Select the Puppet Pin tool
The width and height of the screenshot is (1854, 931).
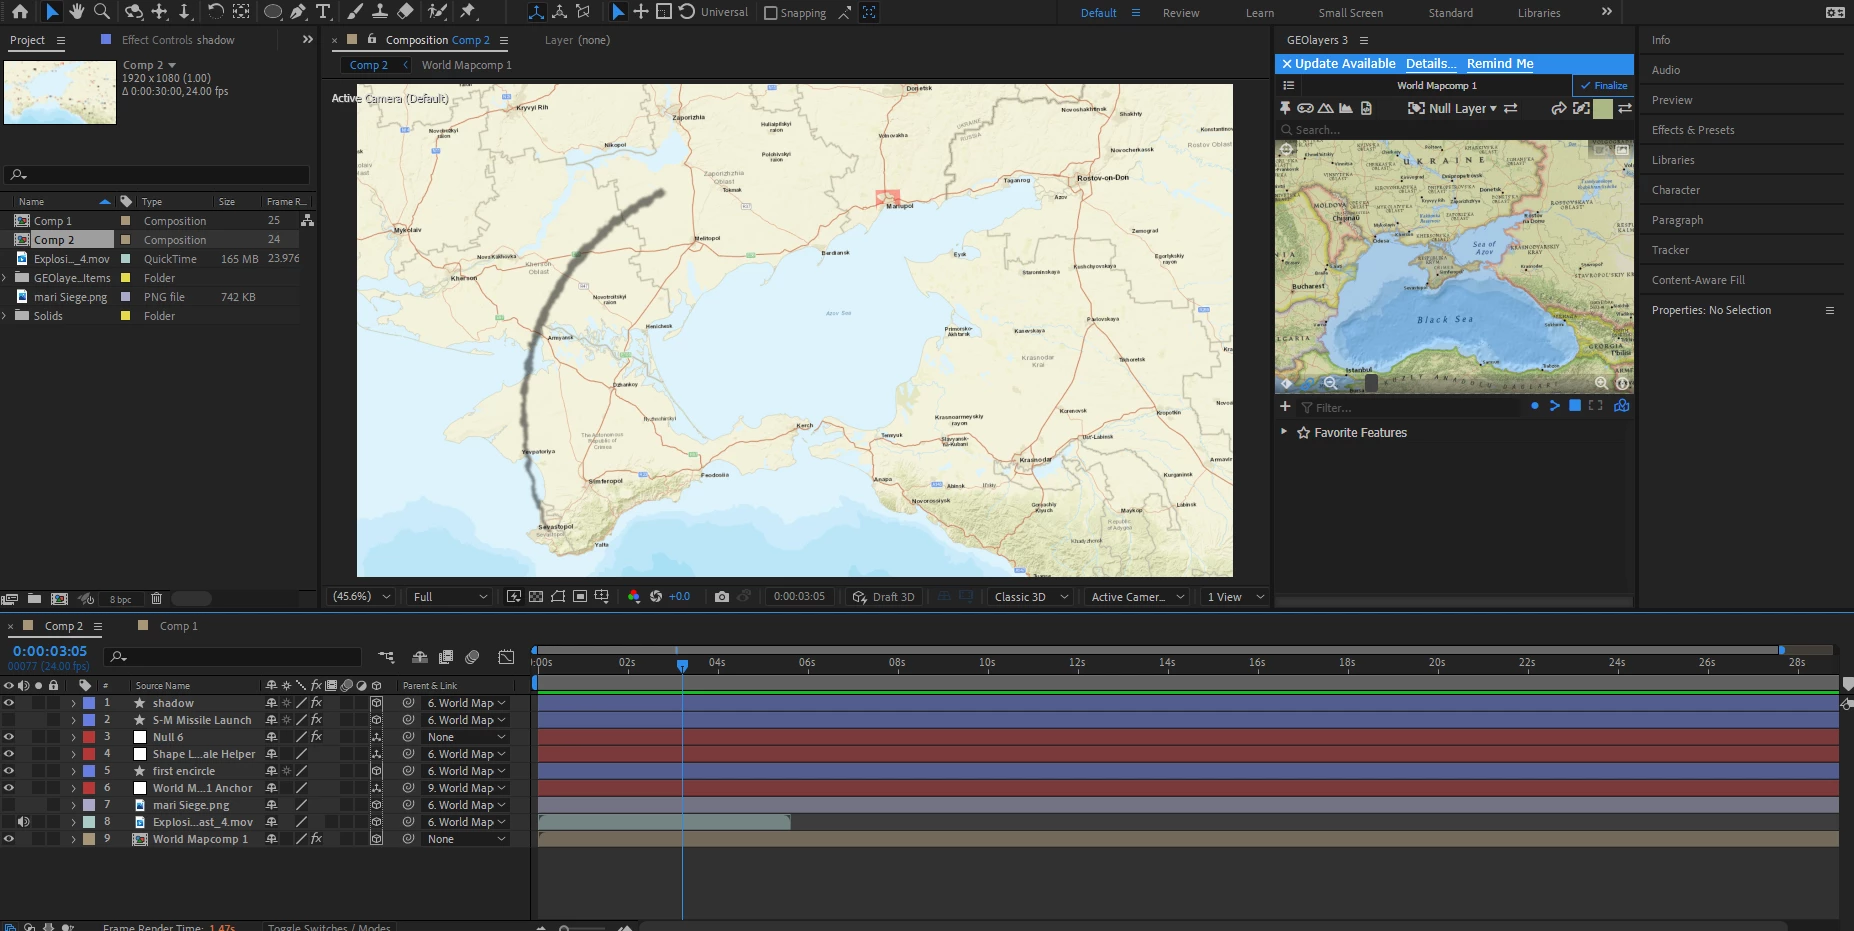(x=468, y=12)
